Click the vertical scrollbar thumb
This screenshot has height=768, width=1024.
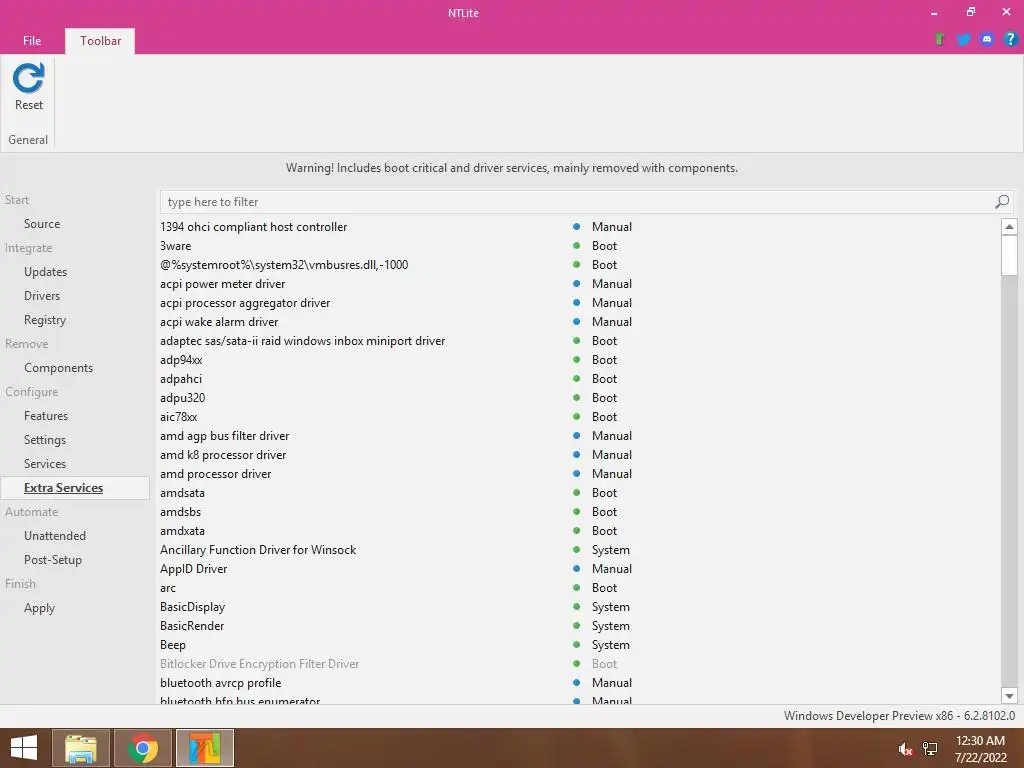coord(1009,255)
